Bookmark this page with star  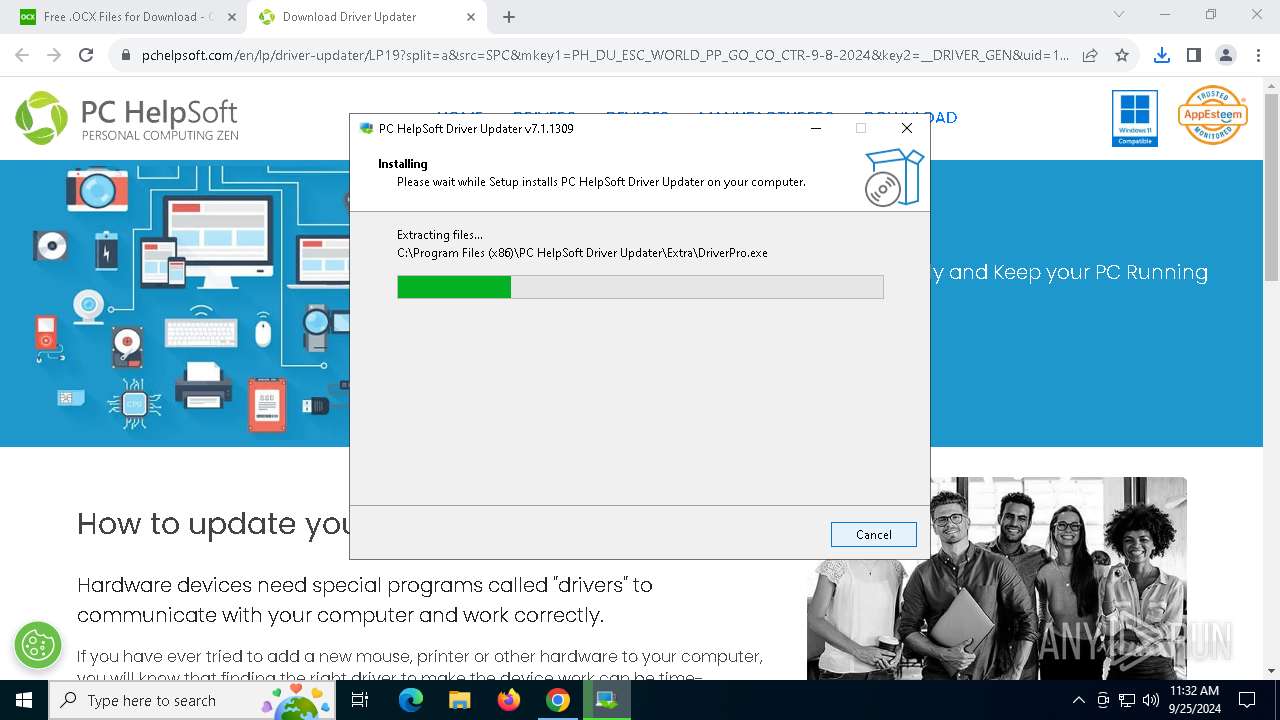[x=1122, y=55]
